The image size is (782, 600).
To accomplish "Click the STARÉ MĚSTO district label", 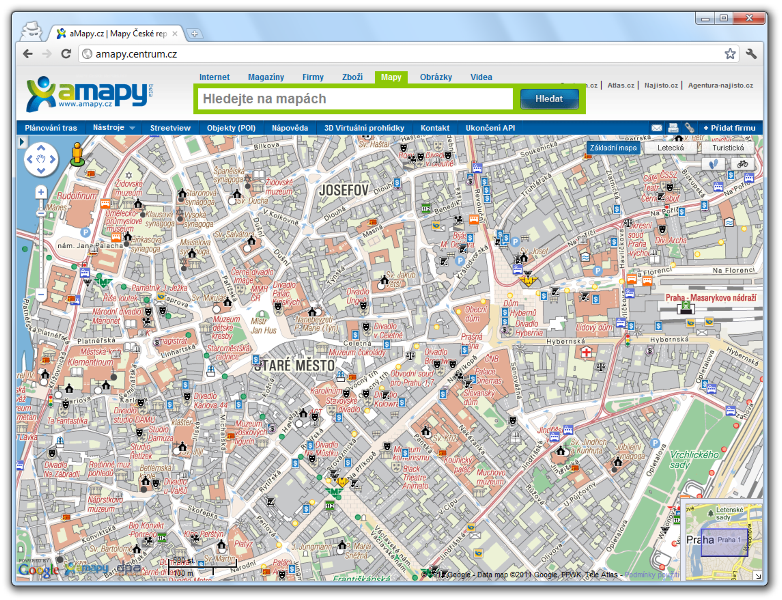I will [x=294, y=365].
